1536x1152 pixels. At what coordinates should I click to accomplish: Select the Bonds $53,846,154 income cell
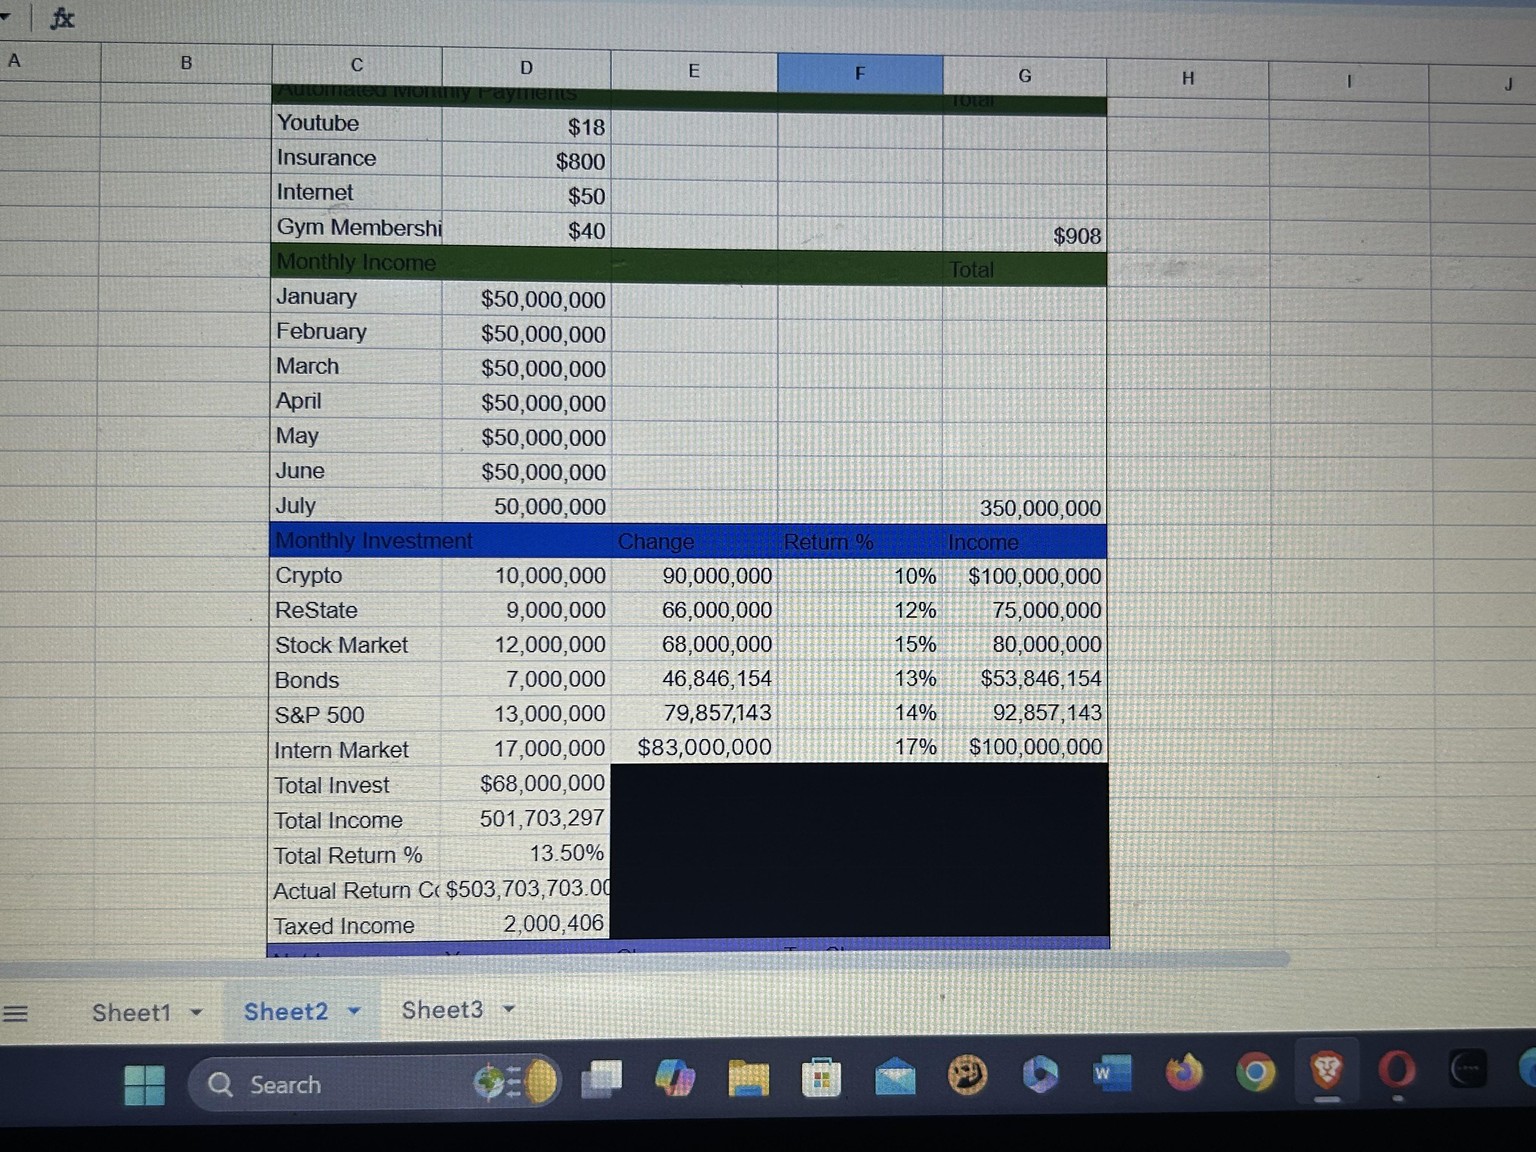tap(1025, 679)
